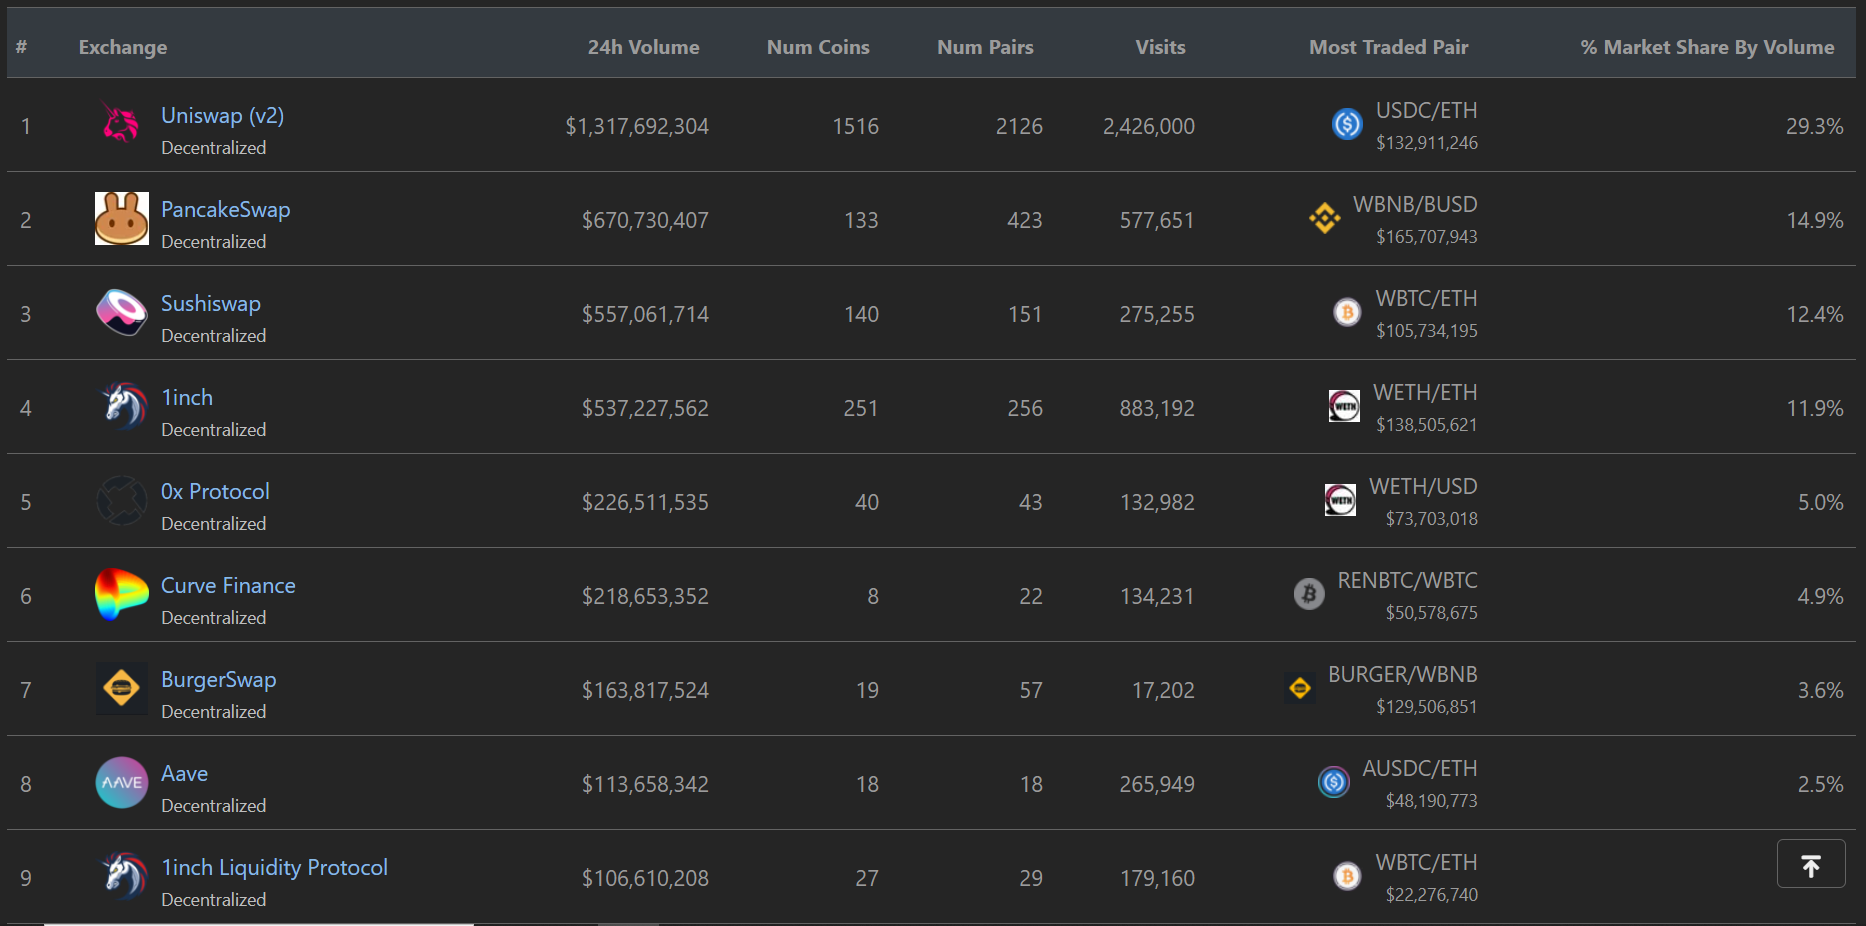Click 0x Protocol volume $226,511,535
This screenshot has height=926, width=1866.
(x=645, y=502)
